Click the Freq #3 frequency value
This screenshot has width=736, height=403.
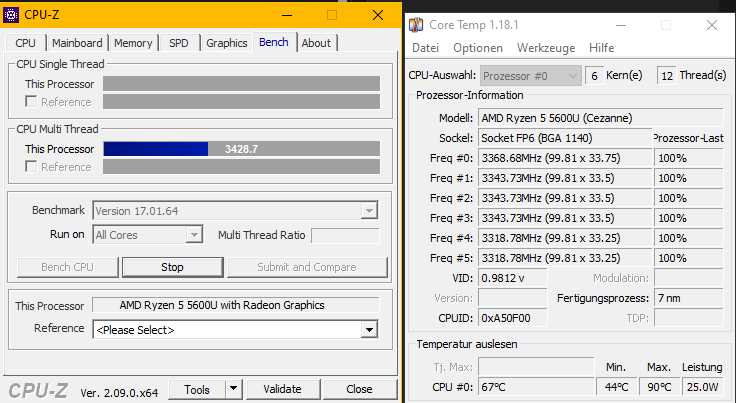(x=565, y=218)
